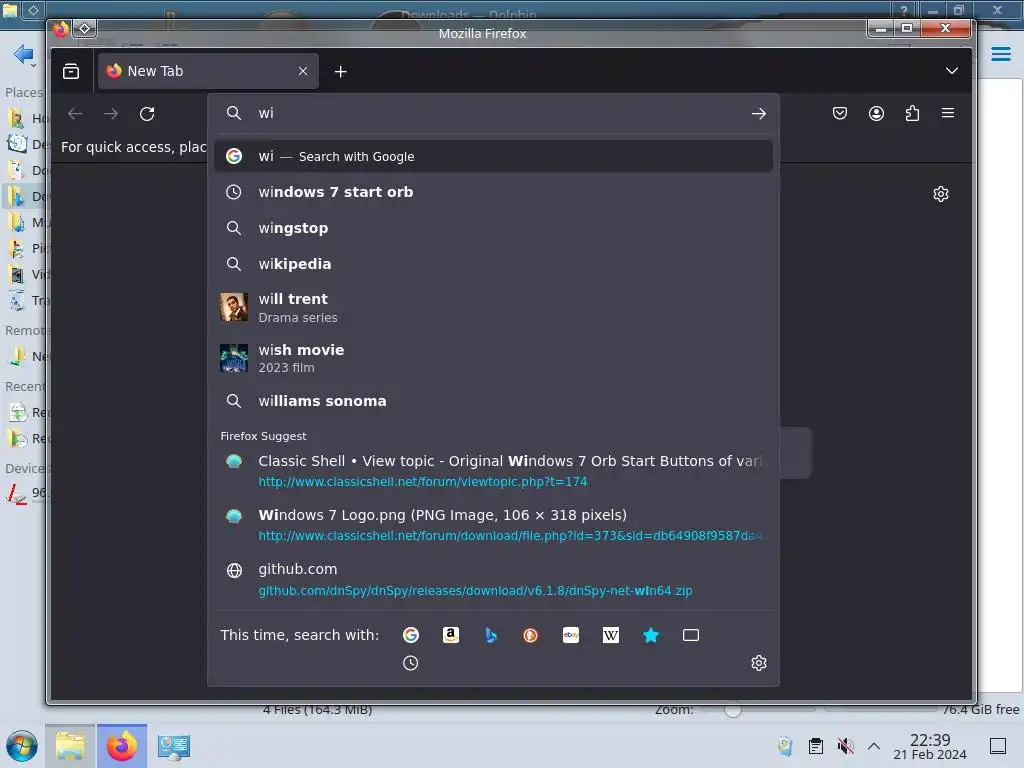Open Save to Pocket icon

click(840, 113)
